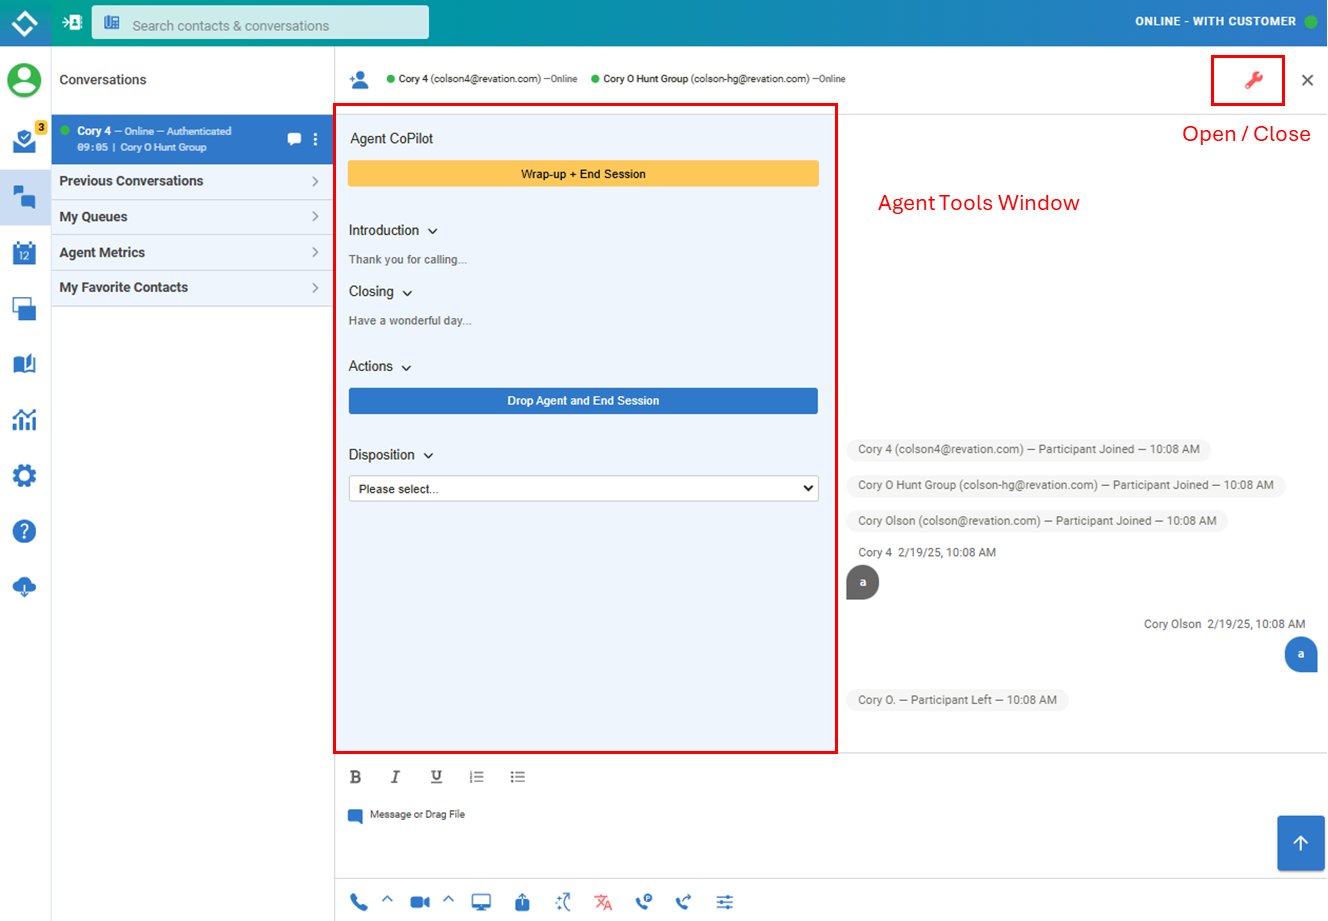Open the My Queues section
The height and width of the screenshot is (921, 1328).
[191, 217]
